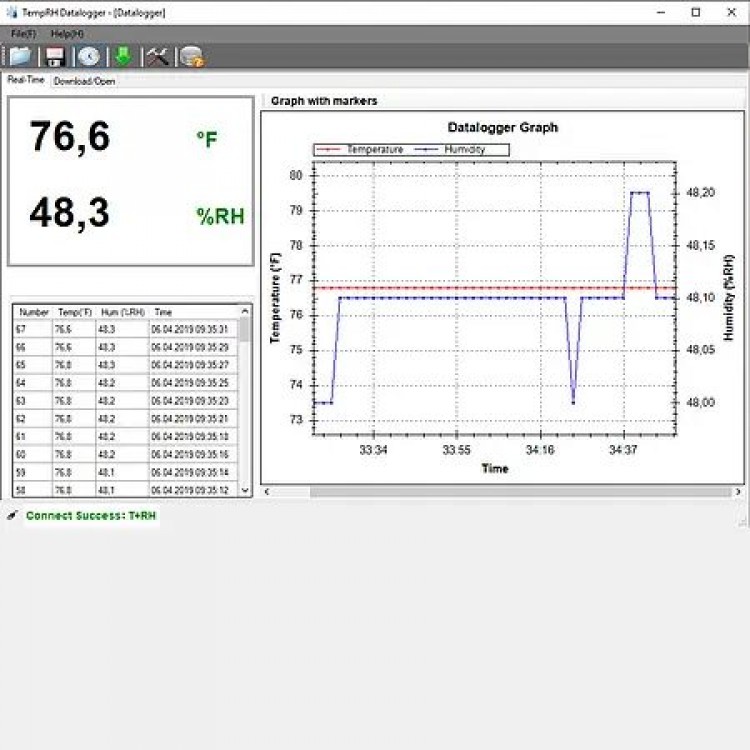Save data with the floppy disk icon

coord(55,56)
